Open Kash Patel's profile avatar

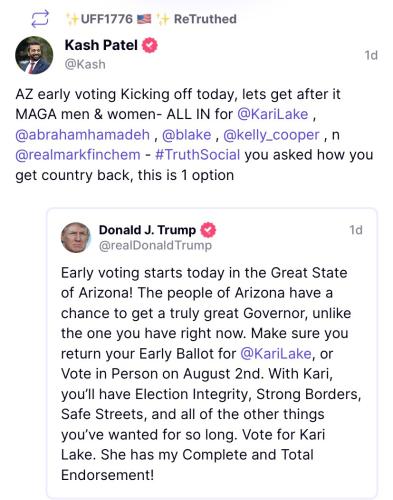coord(34,55)
